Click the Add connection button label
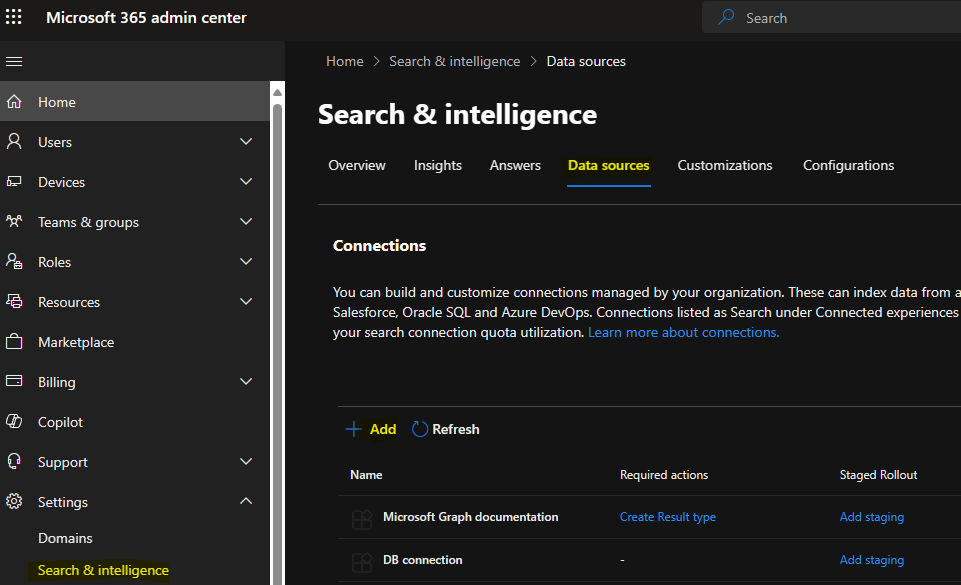Image resolution: width=961 pixels, height=585 pixels. click(383, 429)
